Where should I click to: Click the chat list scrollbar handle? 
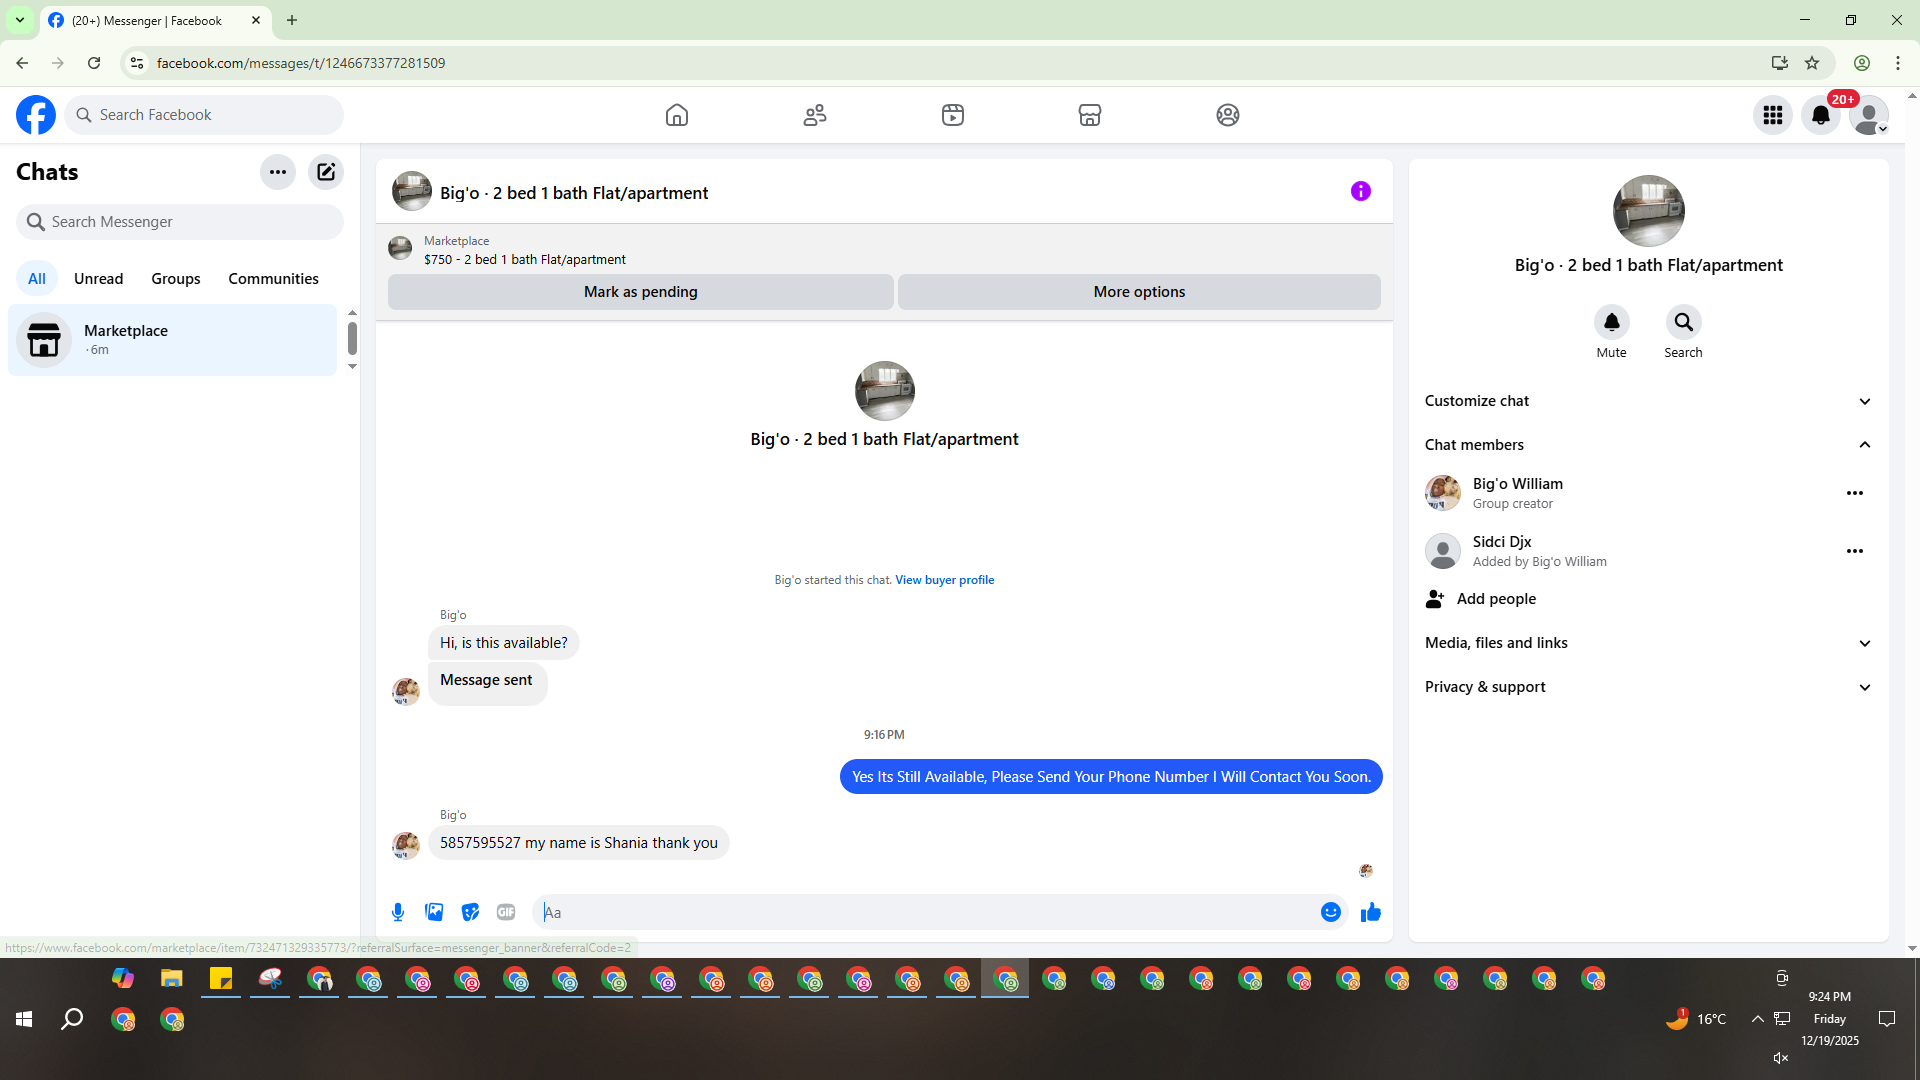(352, 338)
